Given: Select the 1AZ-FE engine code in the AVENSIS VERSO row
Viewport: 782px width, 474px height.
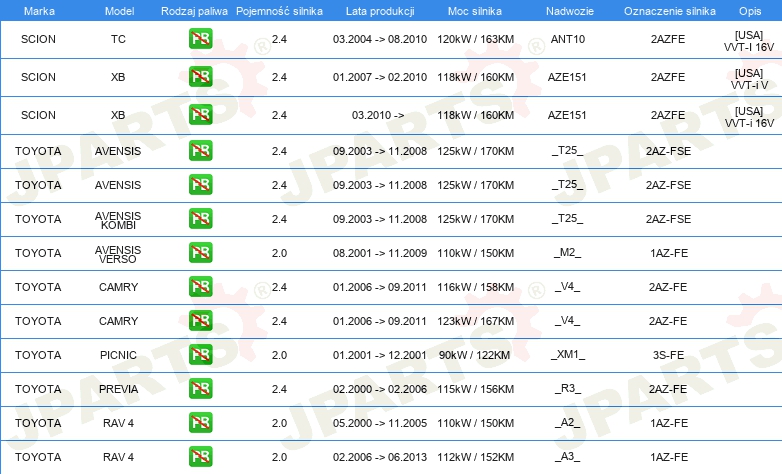Looking at the screenshot, I should (668, 252).
